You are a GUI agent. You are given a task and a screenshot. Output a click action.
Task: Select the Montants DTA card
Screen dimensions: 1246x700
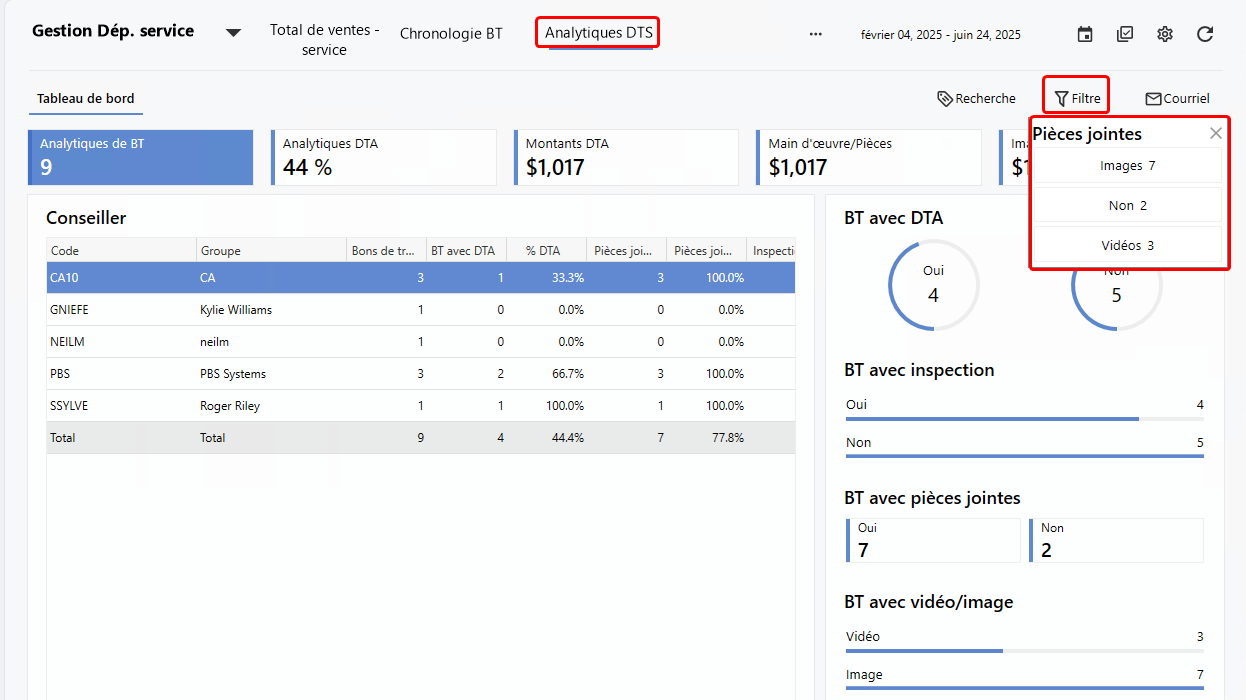click(626, 157)
